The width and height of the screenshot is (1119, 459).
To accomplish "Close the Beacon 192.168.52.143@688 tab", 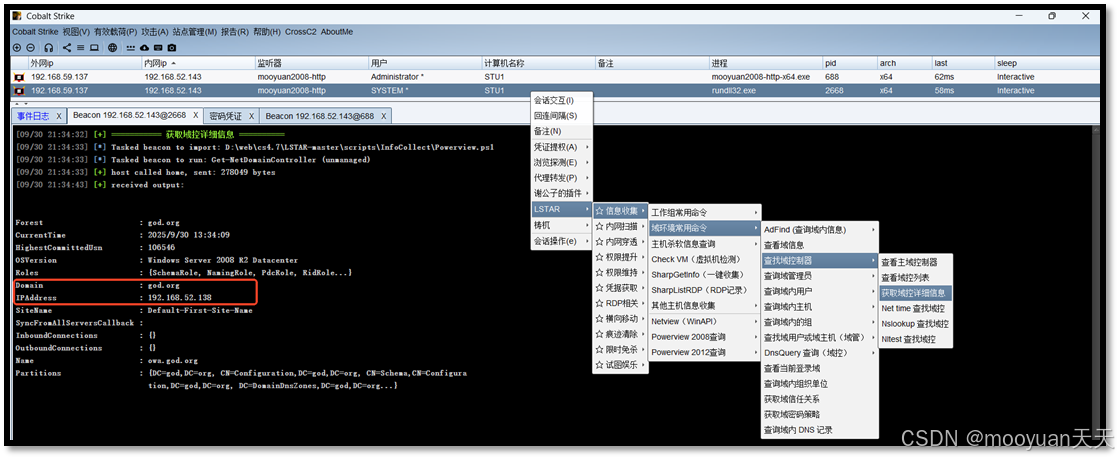I will (383, 116).
